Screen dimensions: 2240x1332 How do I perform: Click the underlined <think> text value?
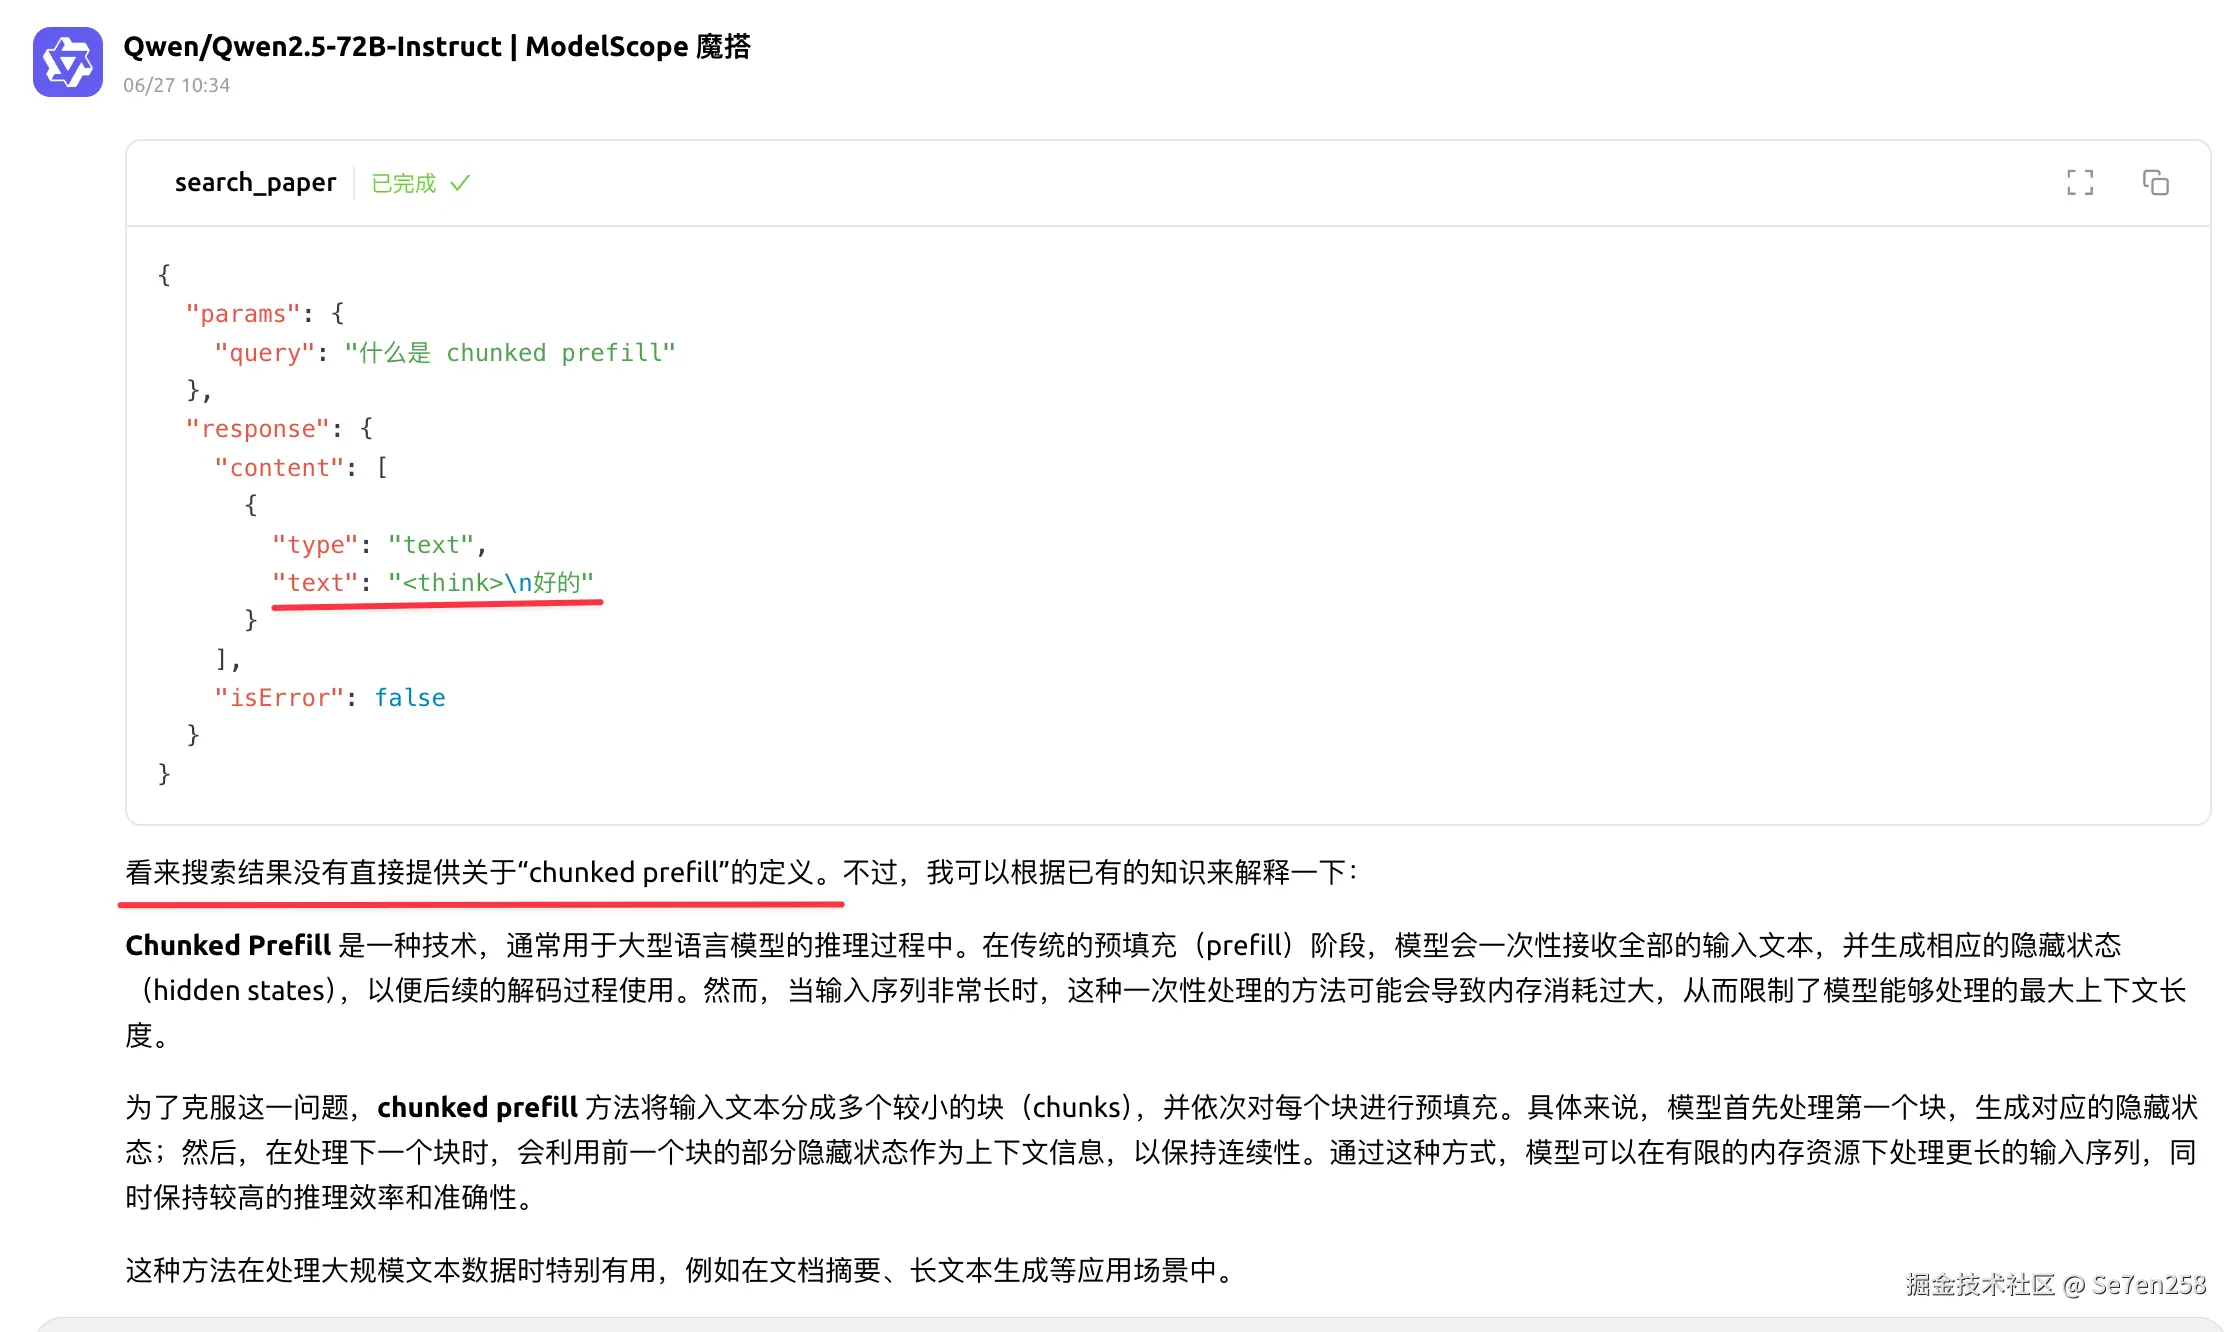point(491,583)
